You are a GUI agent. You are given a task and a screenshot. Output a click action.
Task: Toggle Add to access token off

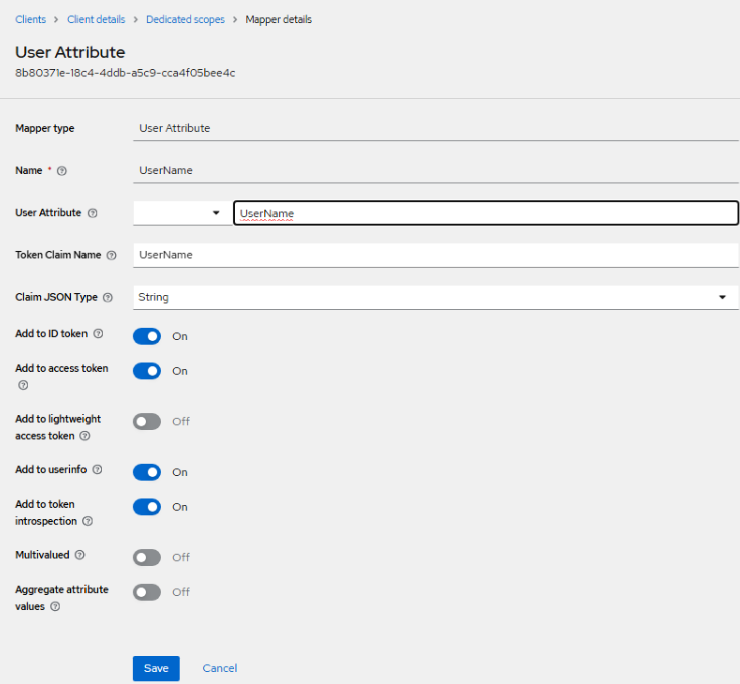(x=147, y=371)
